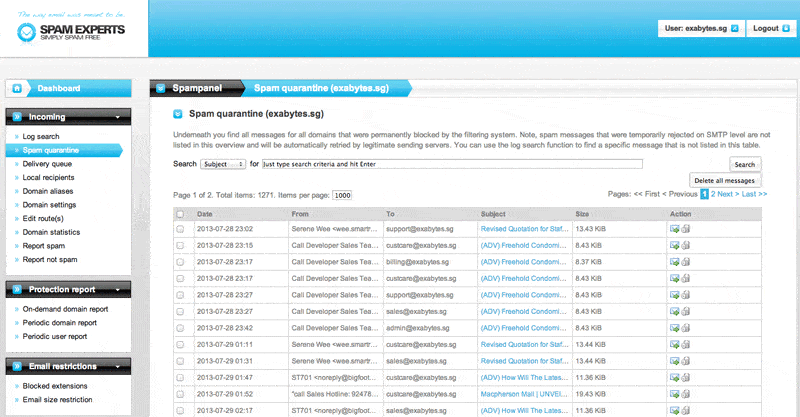This screenshot has width=800, height=417.
Task: Click the home icon beside Dashboard
Action: (x=17, y=88)
